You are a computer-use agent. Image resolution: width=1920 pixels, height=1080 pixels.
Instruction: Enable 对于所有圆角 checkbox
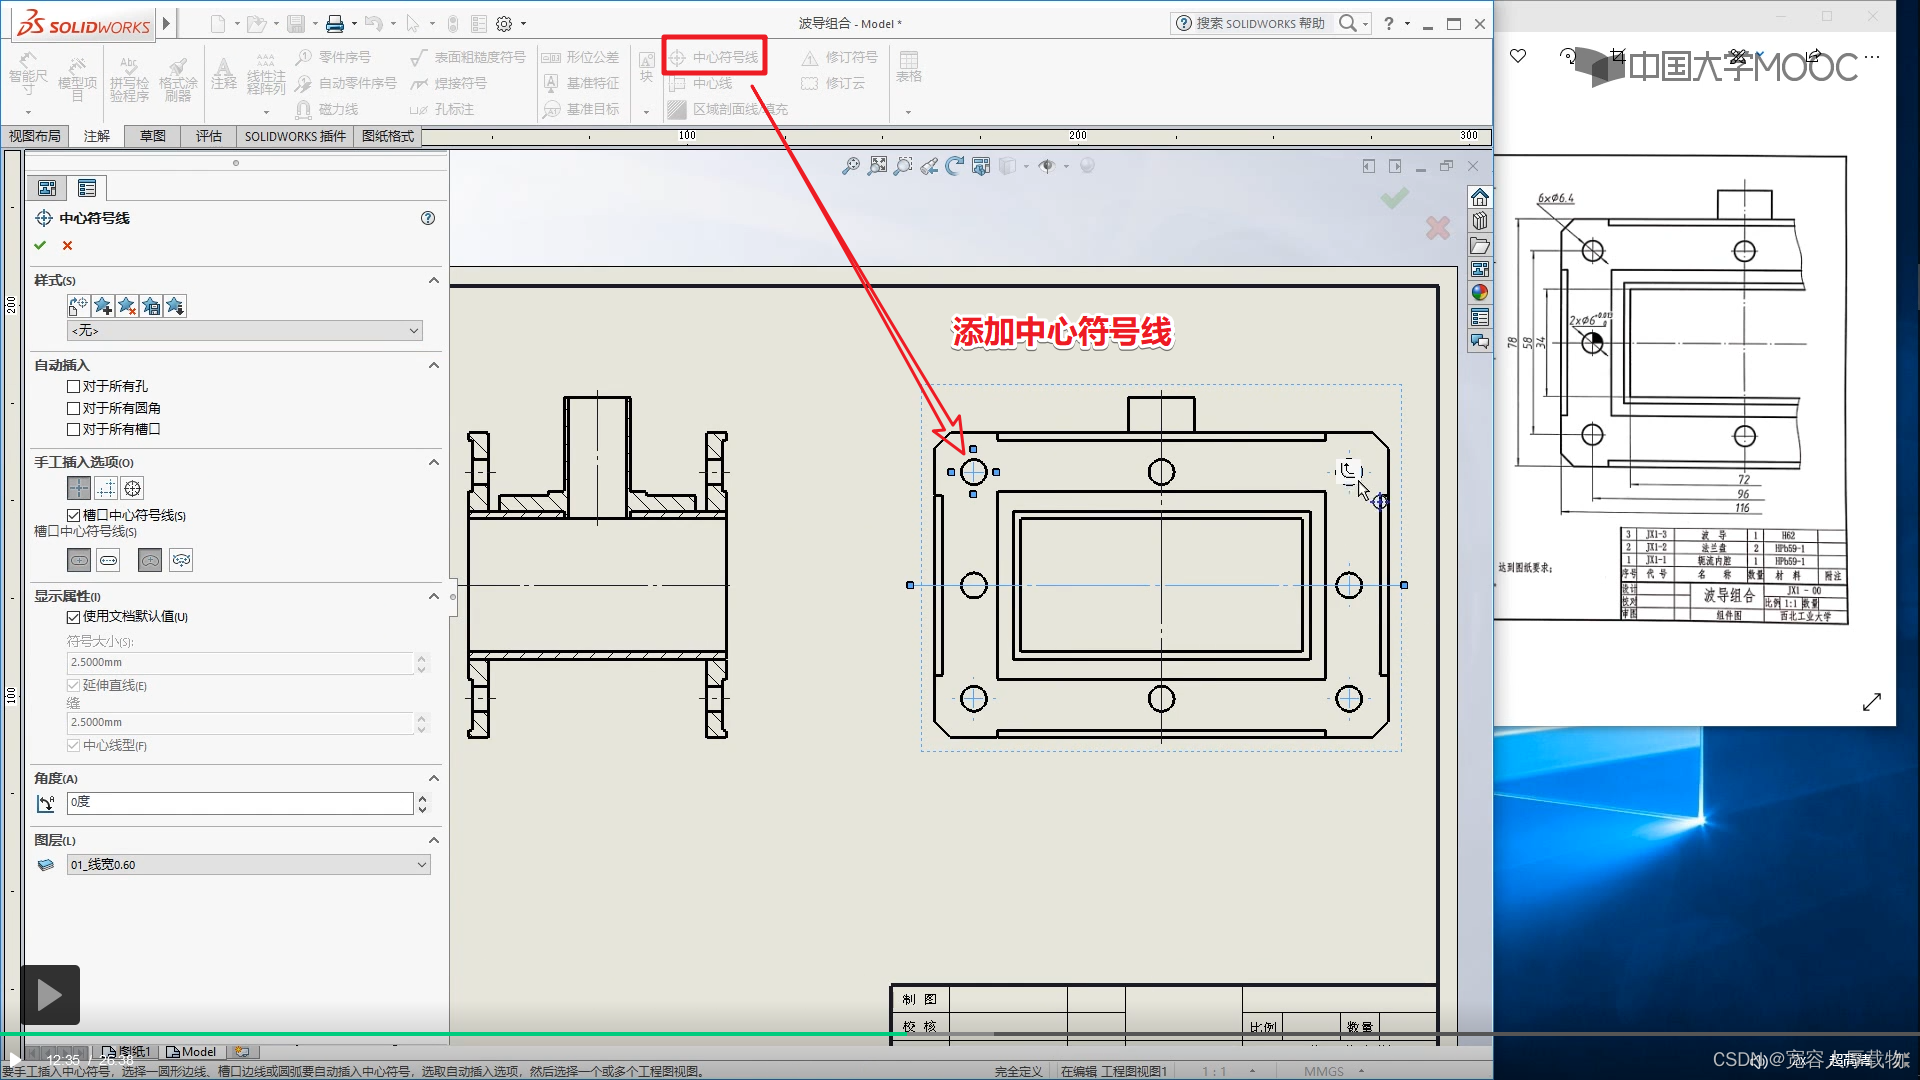point(73,408)
